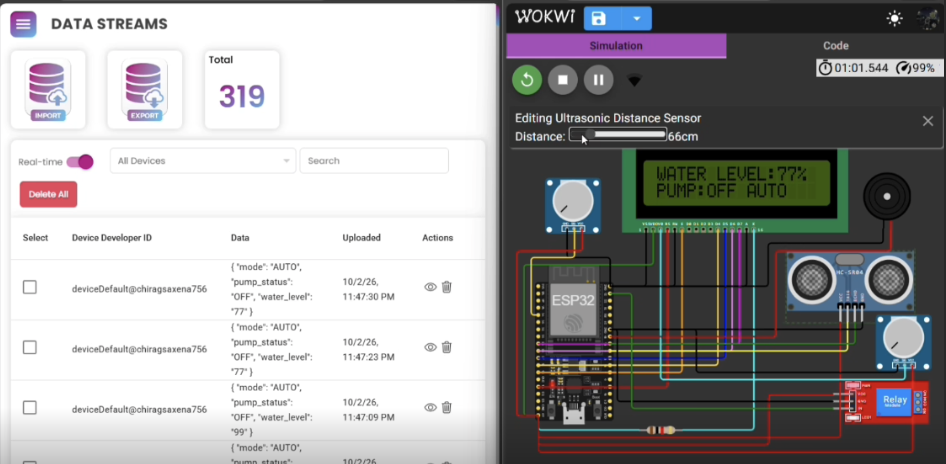The height and width of the screenshot is (464, 946).
Task: Click the Wokwi logo
Action: point(545,17)
